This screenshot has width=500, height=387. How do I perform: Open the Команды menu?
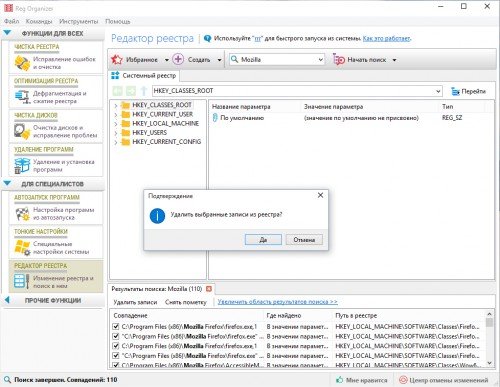tap(39, 21)
